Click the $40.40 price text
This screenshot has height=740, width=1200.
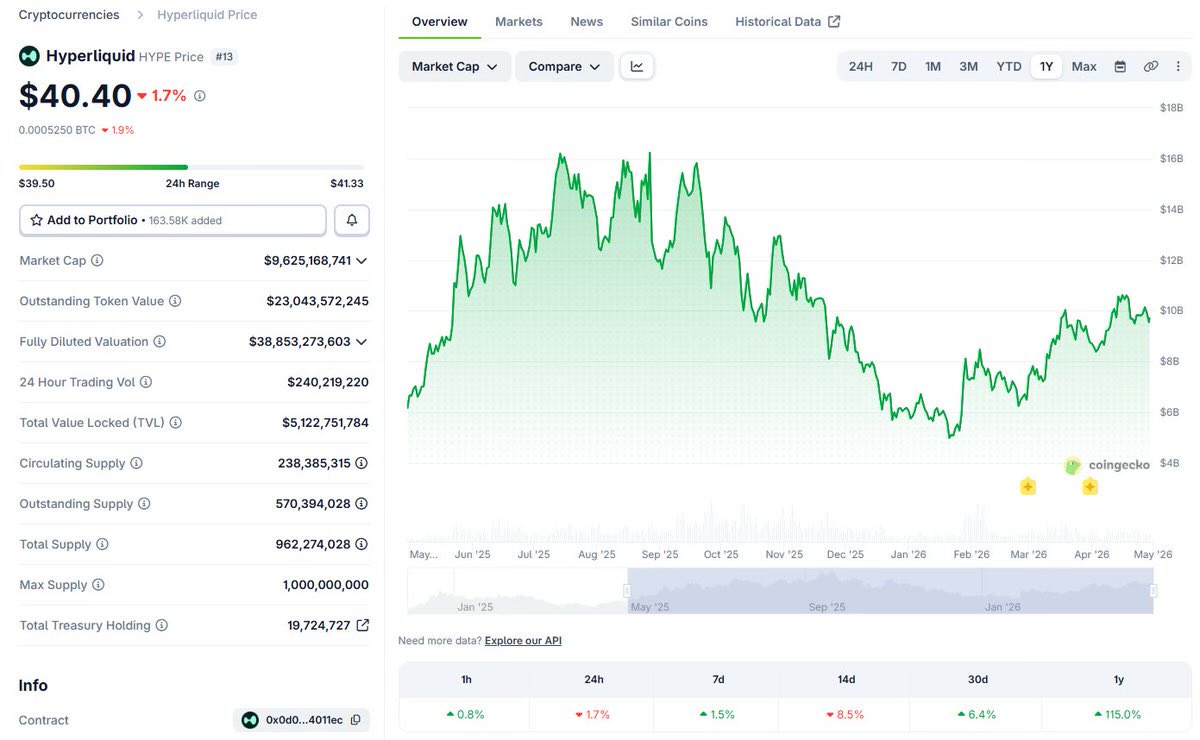[x=75, y=96]
